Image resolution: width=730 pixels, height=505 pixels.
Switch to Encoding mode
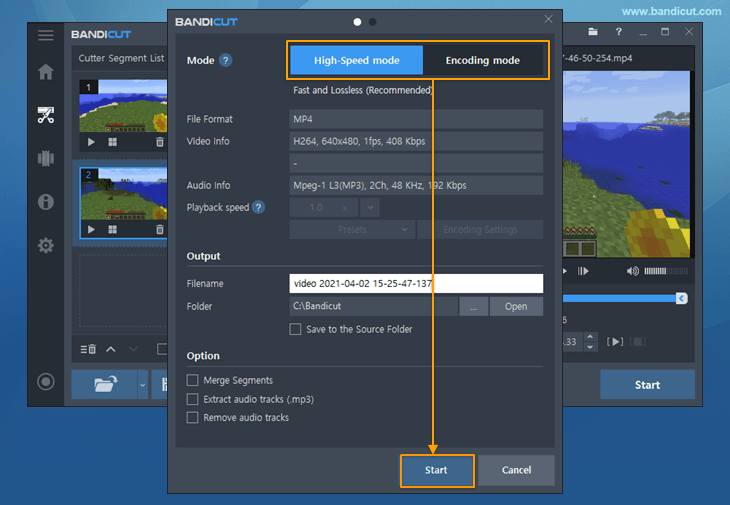click(x=483, y=61)
